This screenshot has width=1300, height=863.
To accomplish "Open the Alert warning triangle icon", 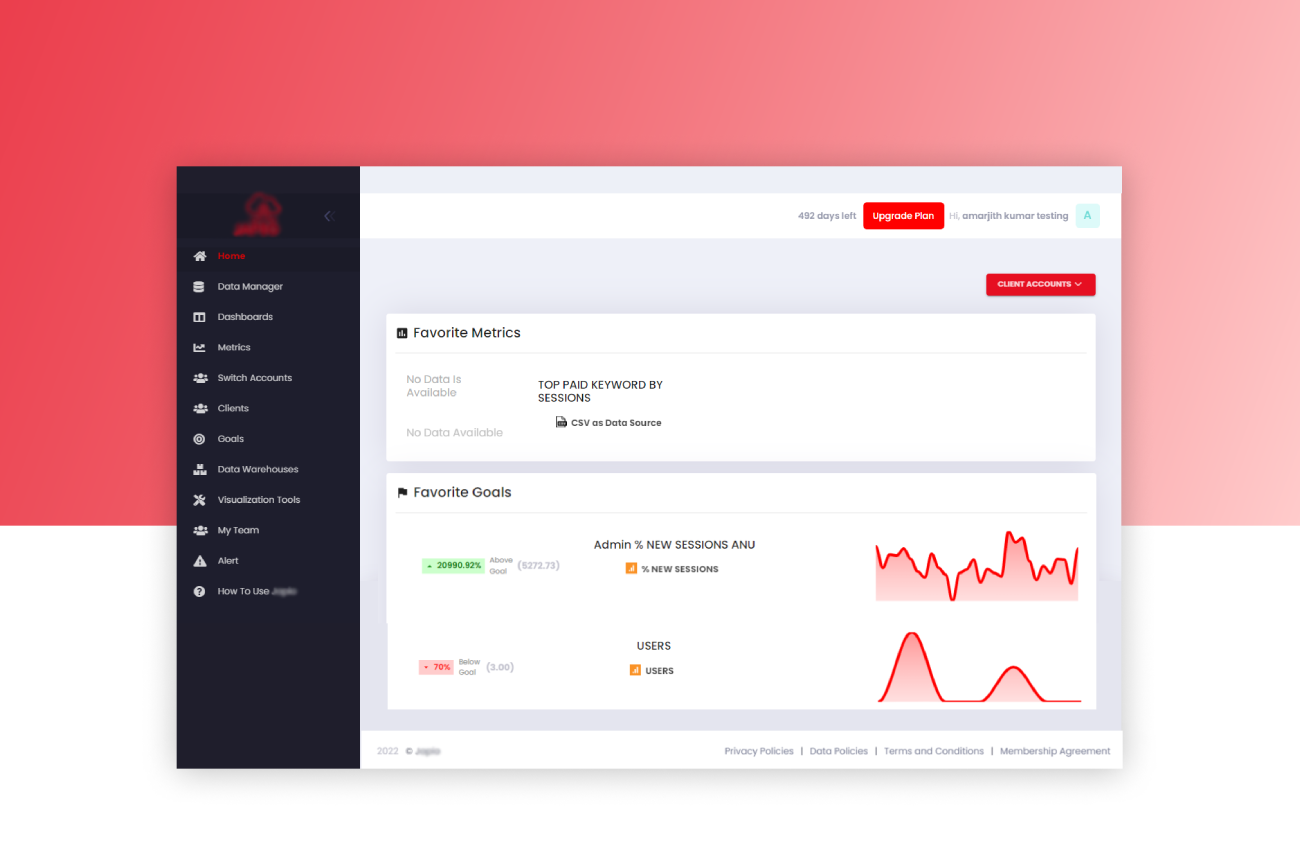I will coord(199,561).
